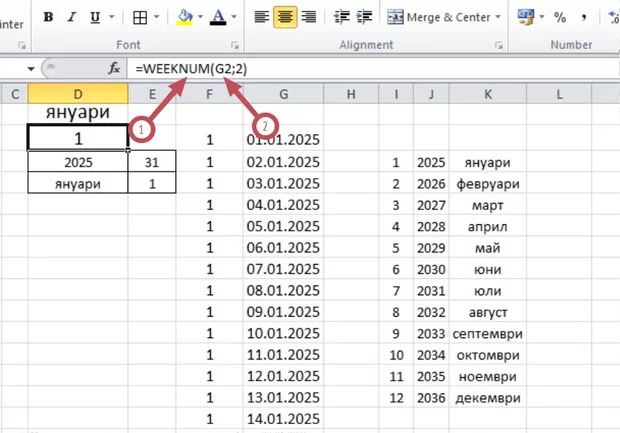Viewport: 620px width, 433px height.
Task: Click the Merge & Center button
Action: (x=440, y=17)
